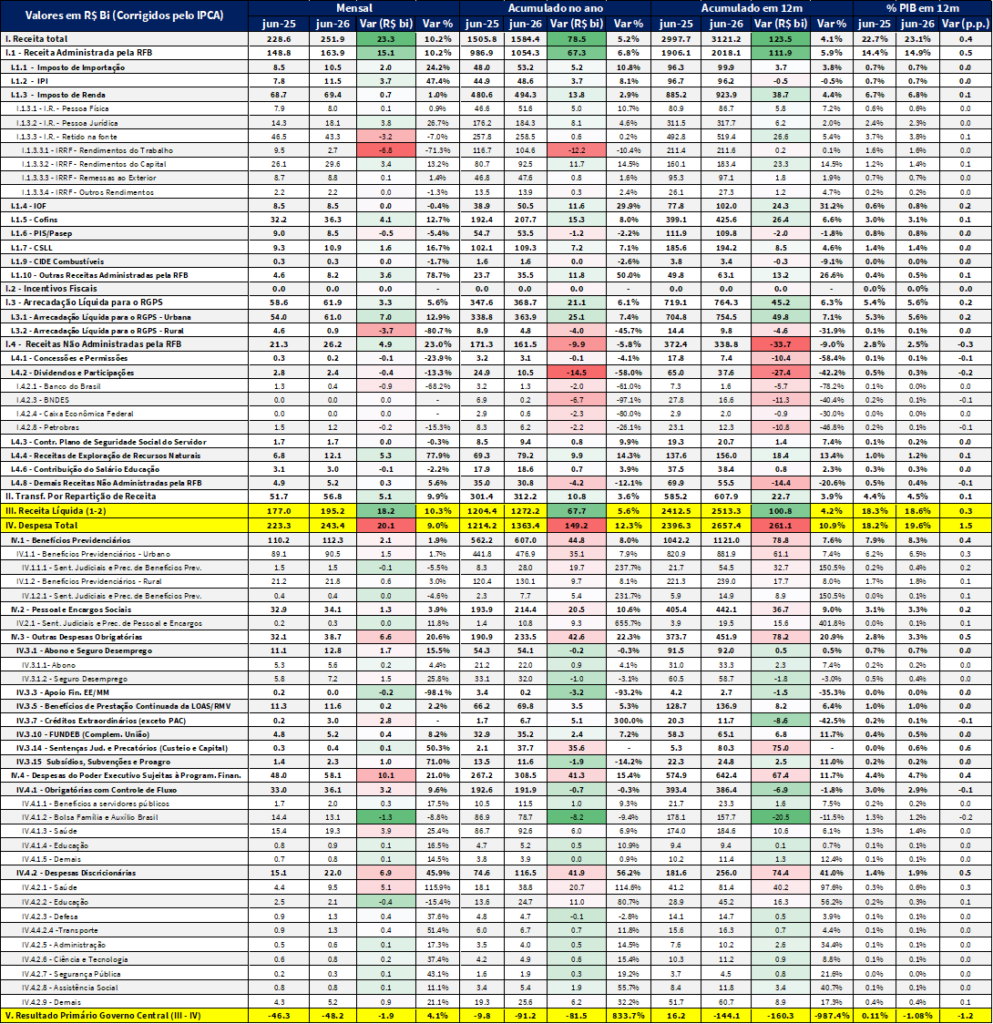
Task: Select the 'I.1.7 - CSLL' row label
Action: tap(31, 248)
